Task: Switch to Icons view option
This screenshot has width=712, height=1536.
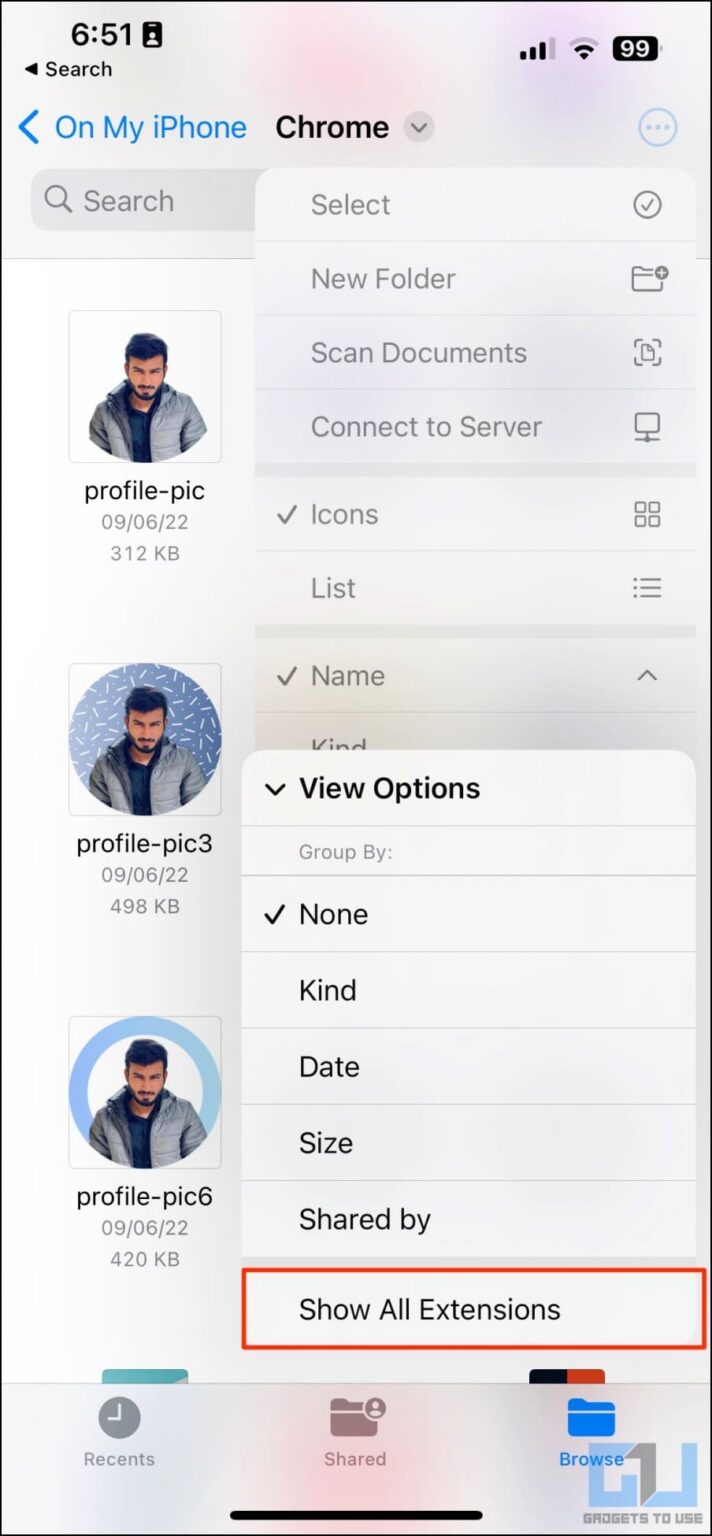Action: (475, 514)
